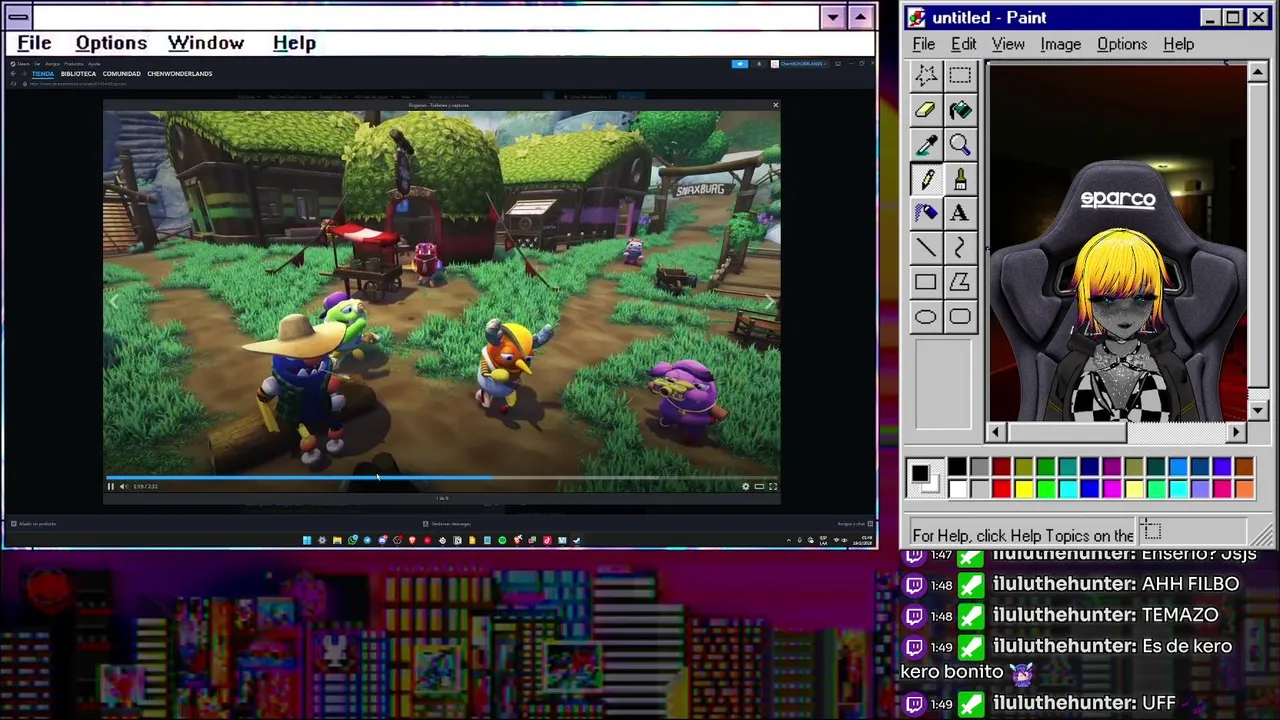Click Paint's horizontal scrollbar right arrow
This screenshot has width=1280, height=720.
coord(1237,432)
